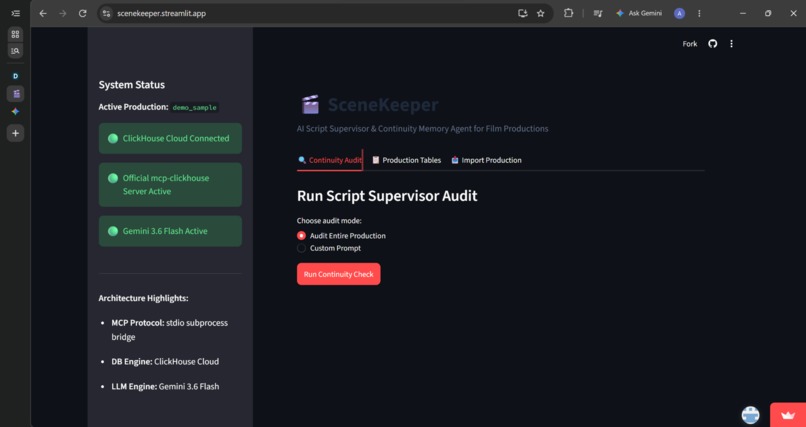View site information icon in address bar
The width and height of the screenshot is (806, 427).
tap(106, 13)
